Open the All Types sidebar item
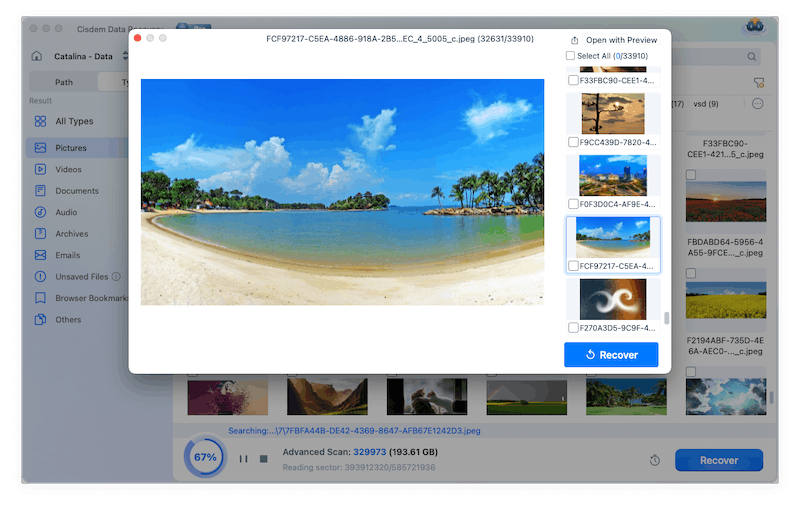 [x=74, y=121]
